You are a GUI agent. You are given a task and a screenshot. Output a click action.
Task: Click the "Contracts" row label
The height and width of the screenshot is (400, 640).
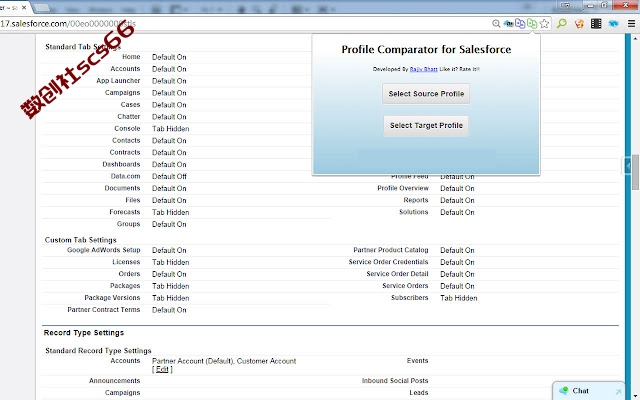pyautogui.click(x=124, y=152)
